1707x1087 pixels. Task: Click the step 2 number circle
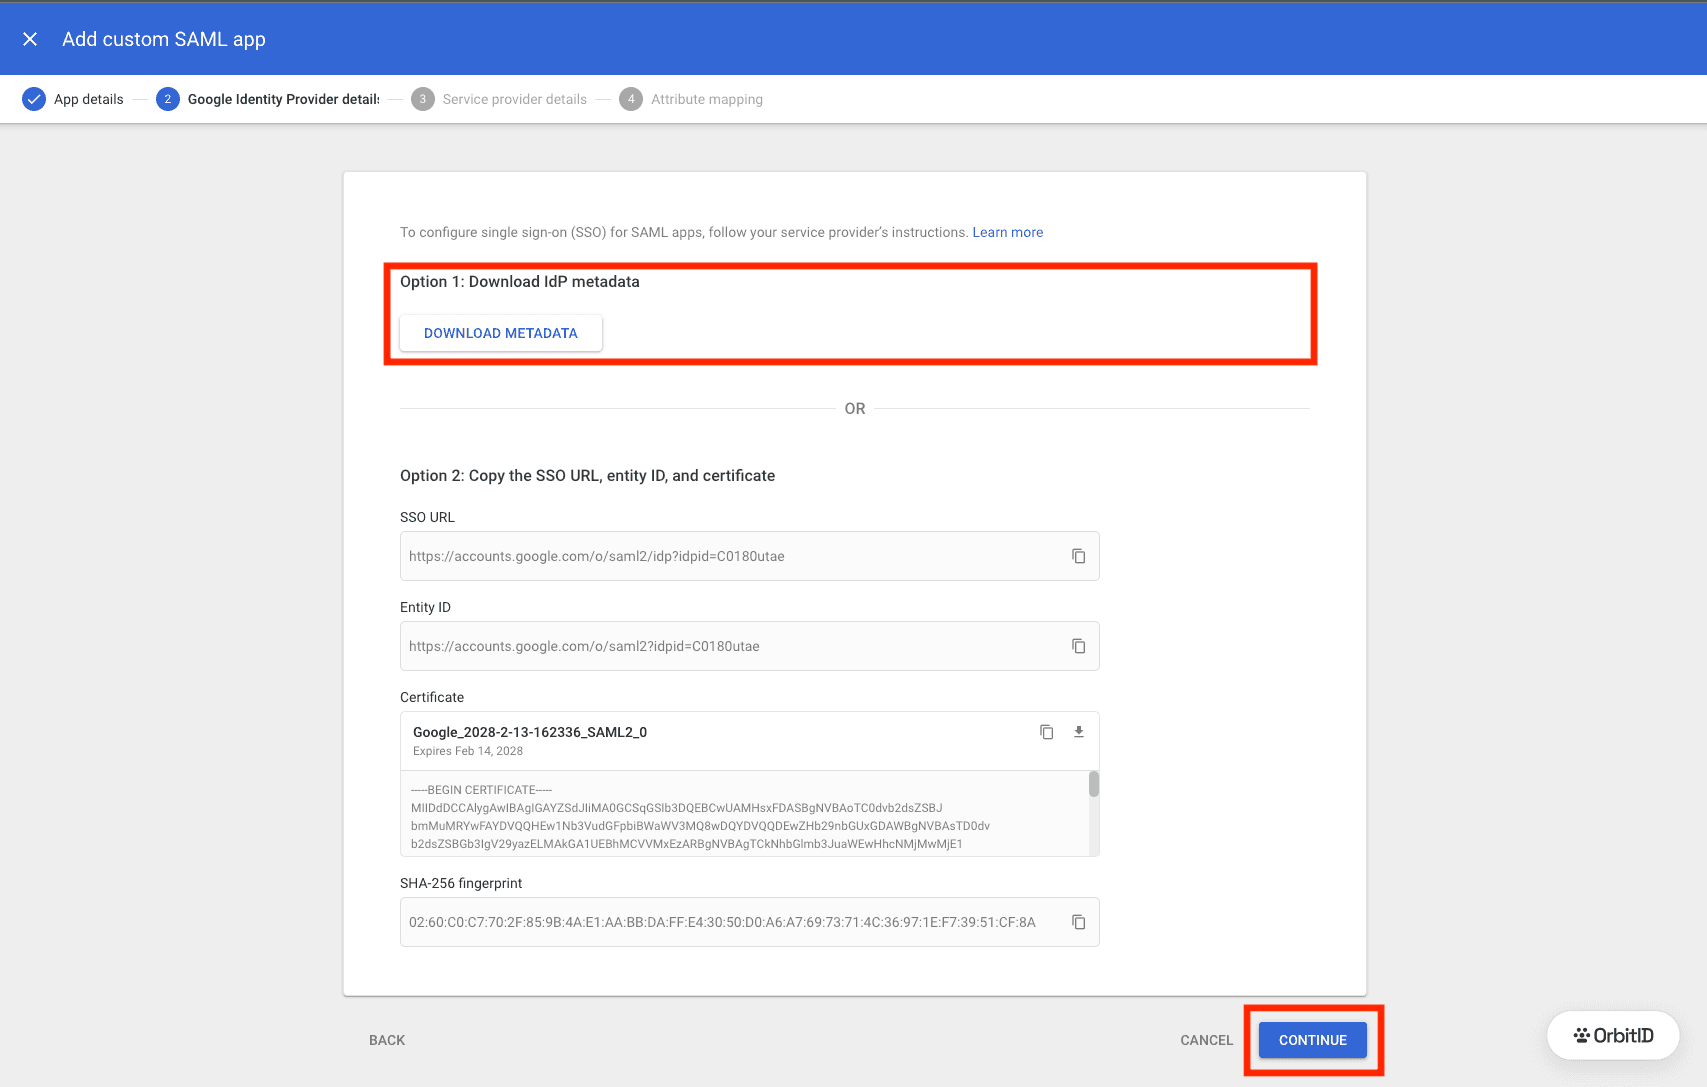(x=168, y=99)
